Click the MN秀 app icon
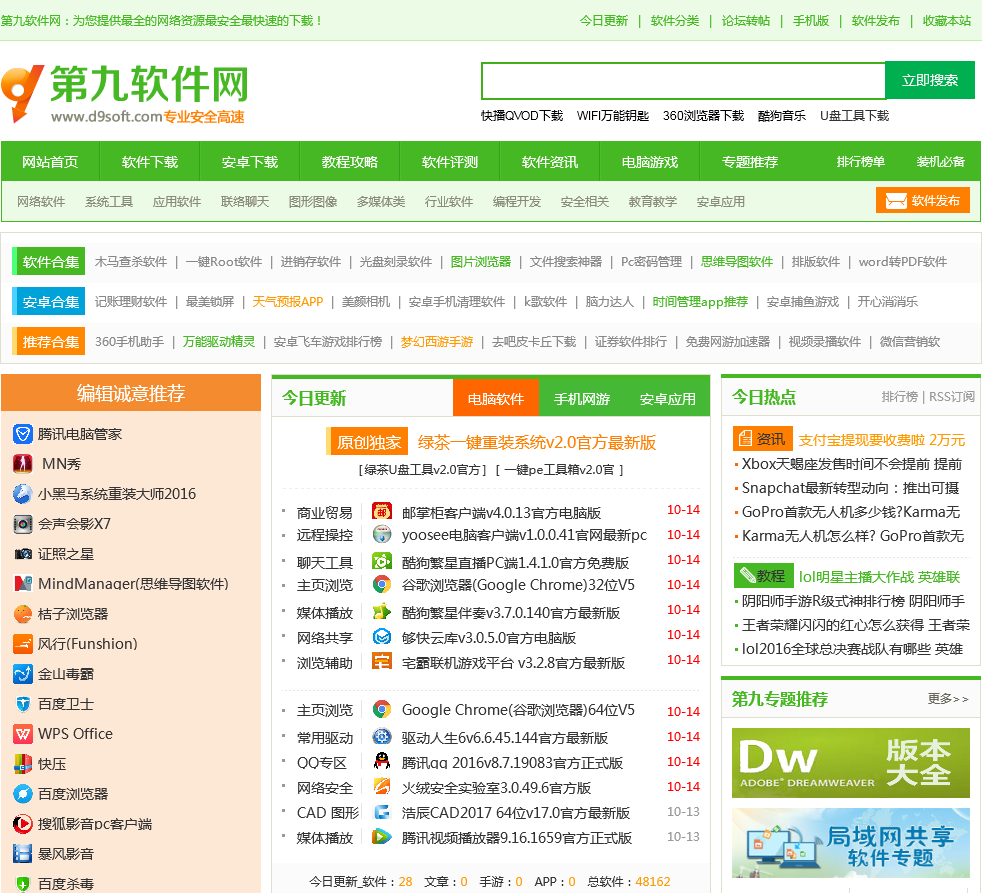The width and height of the screenshot is (982, 893). click(x=23, y=463)
